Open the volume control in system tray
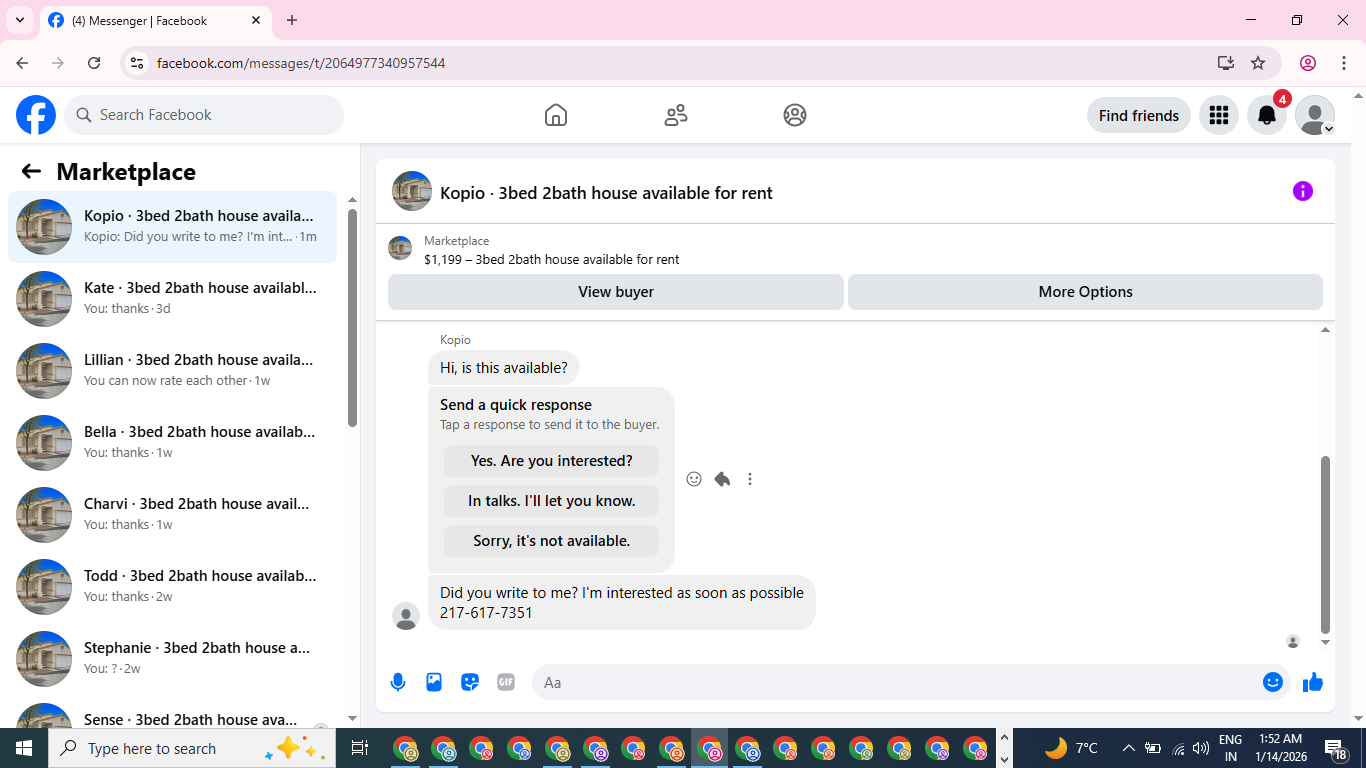The image size is (1366, 768). coord(1202,748)
